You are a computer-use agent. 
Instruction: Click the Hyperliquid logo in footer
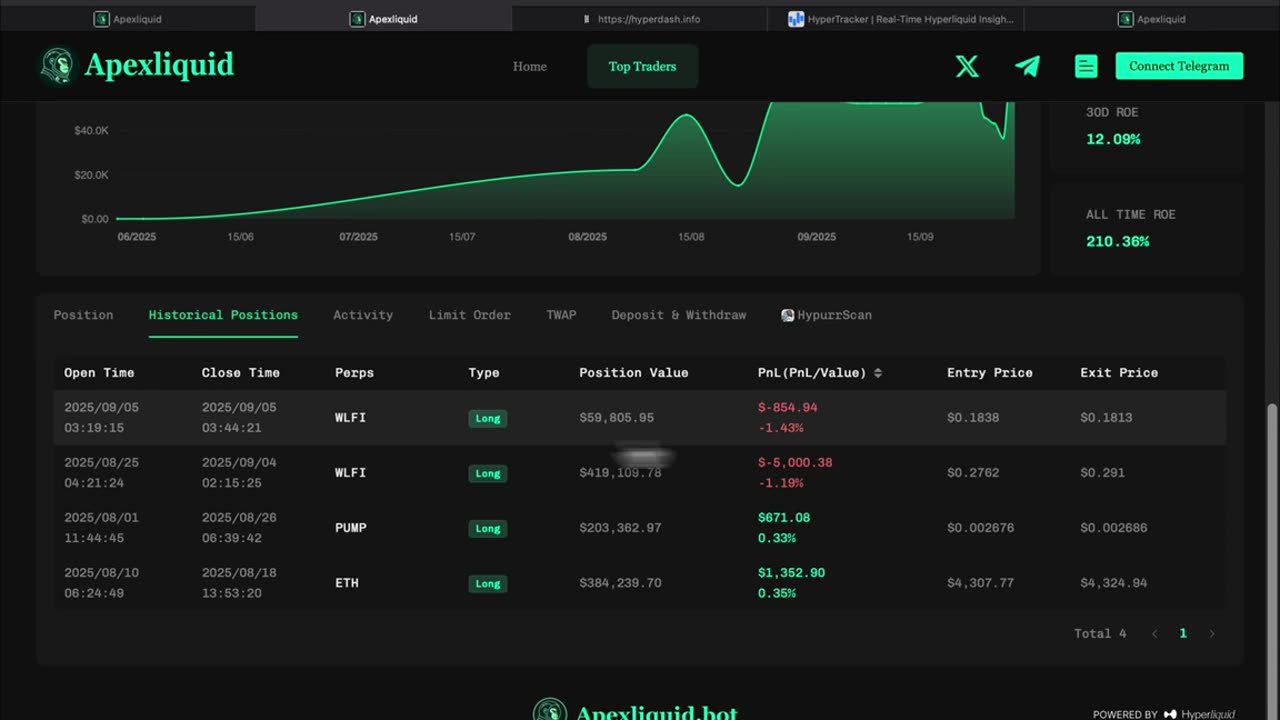(x=1199, y=714)
